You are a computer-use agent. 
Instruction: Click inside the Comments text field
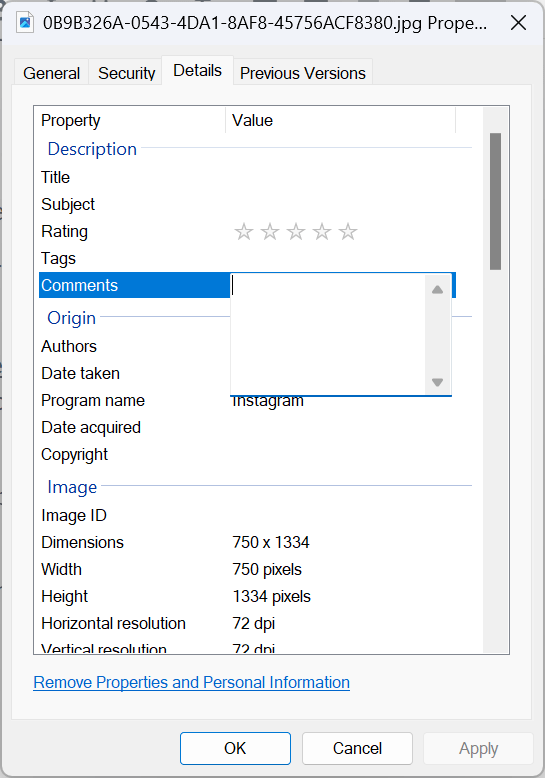pos(328,334)
